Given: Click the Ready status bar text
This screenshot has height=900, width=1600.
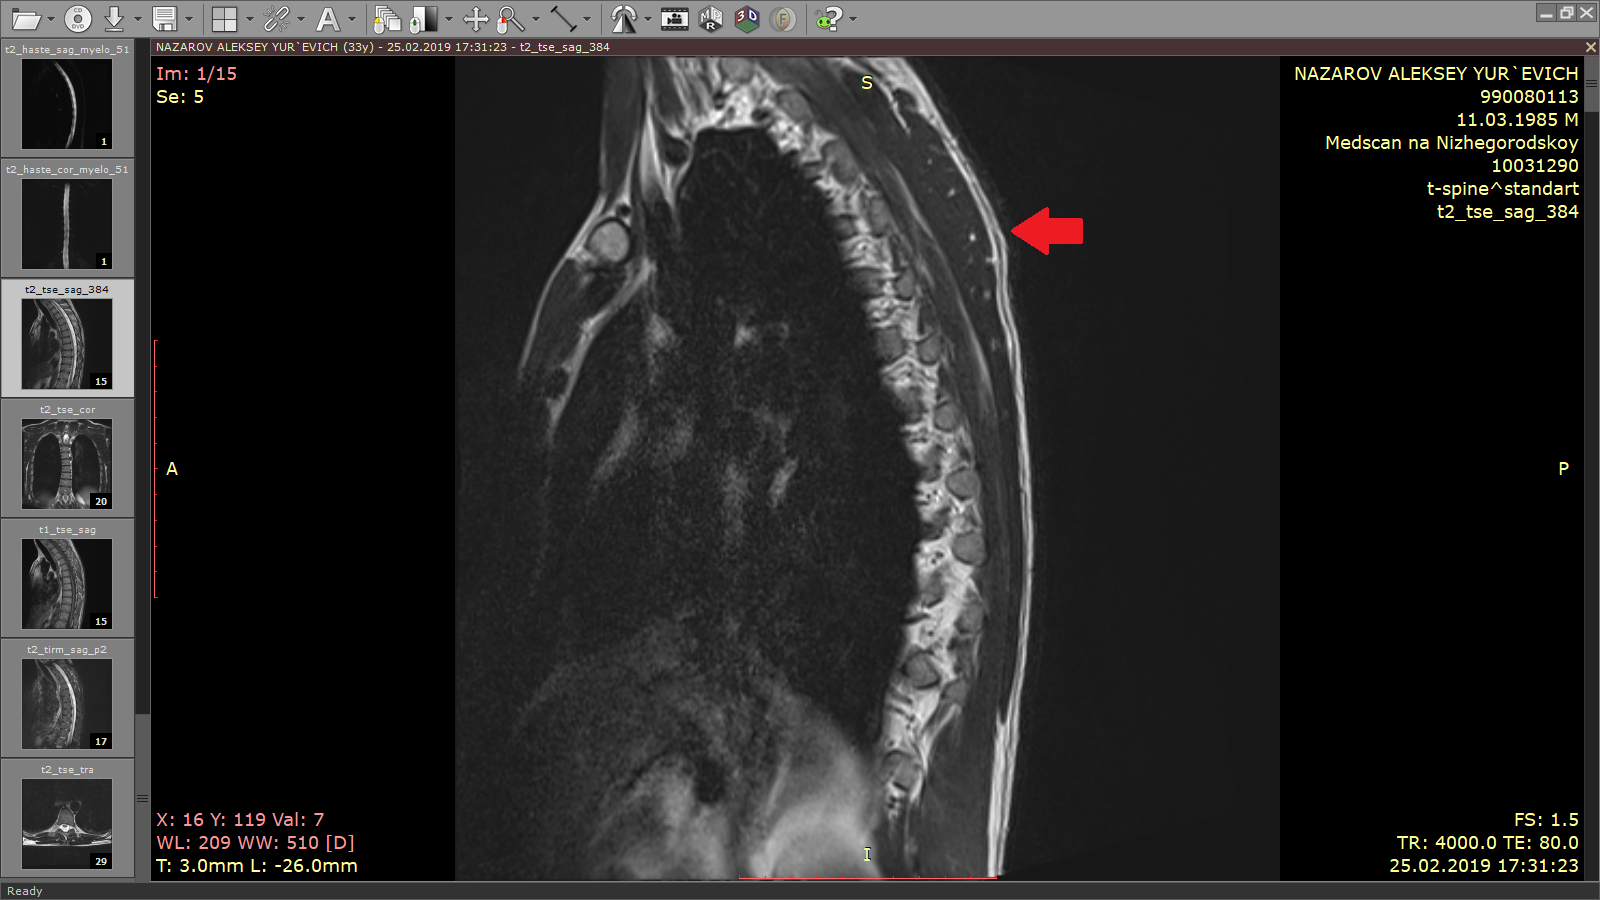Looking at the screenshot, I should (x=25, y=891).
